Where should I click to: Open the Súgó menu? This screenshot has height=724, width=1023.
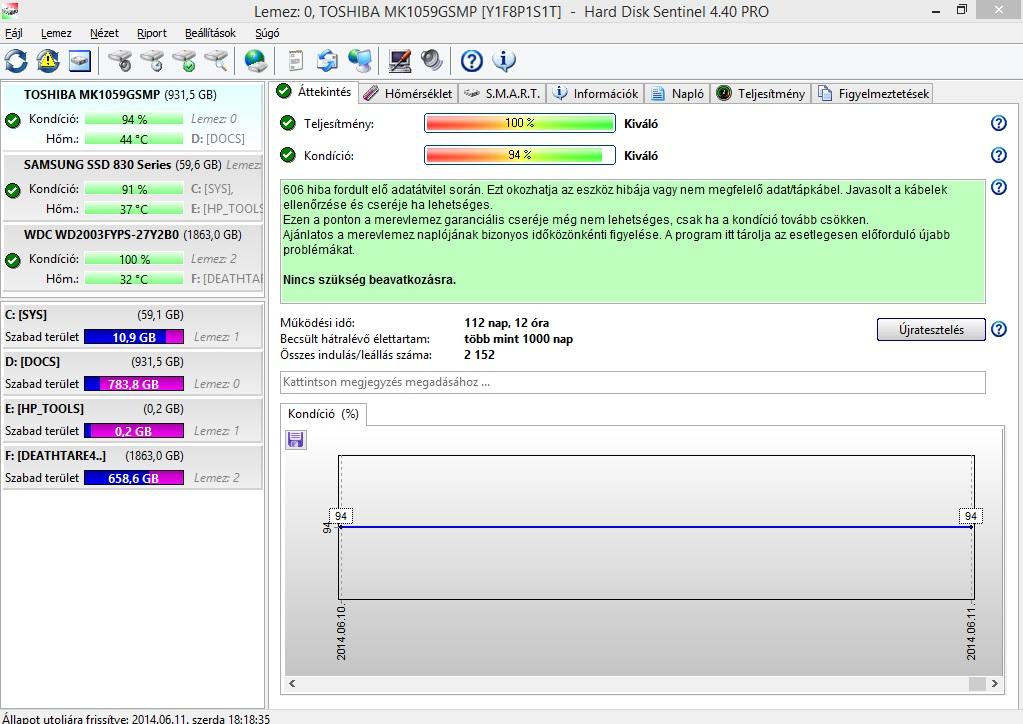(267, 33)
